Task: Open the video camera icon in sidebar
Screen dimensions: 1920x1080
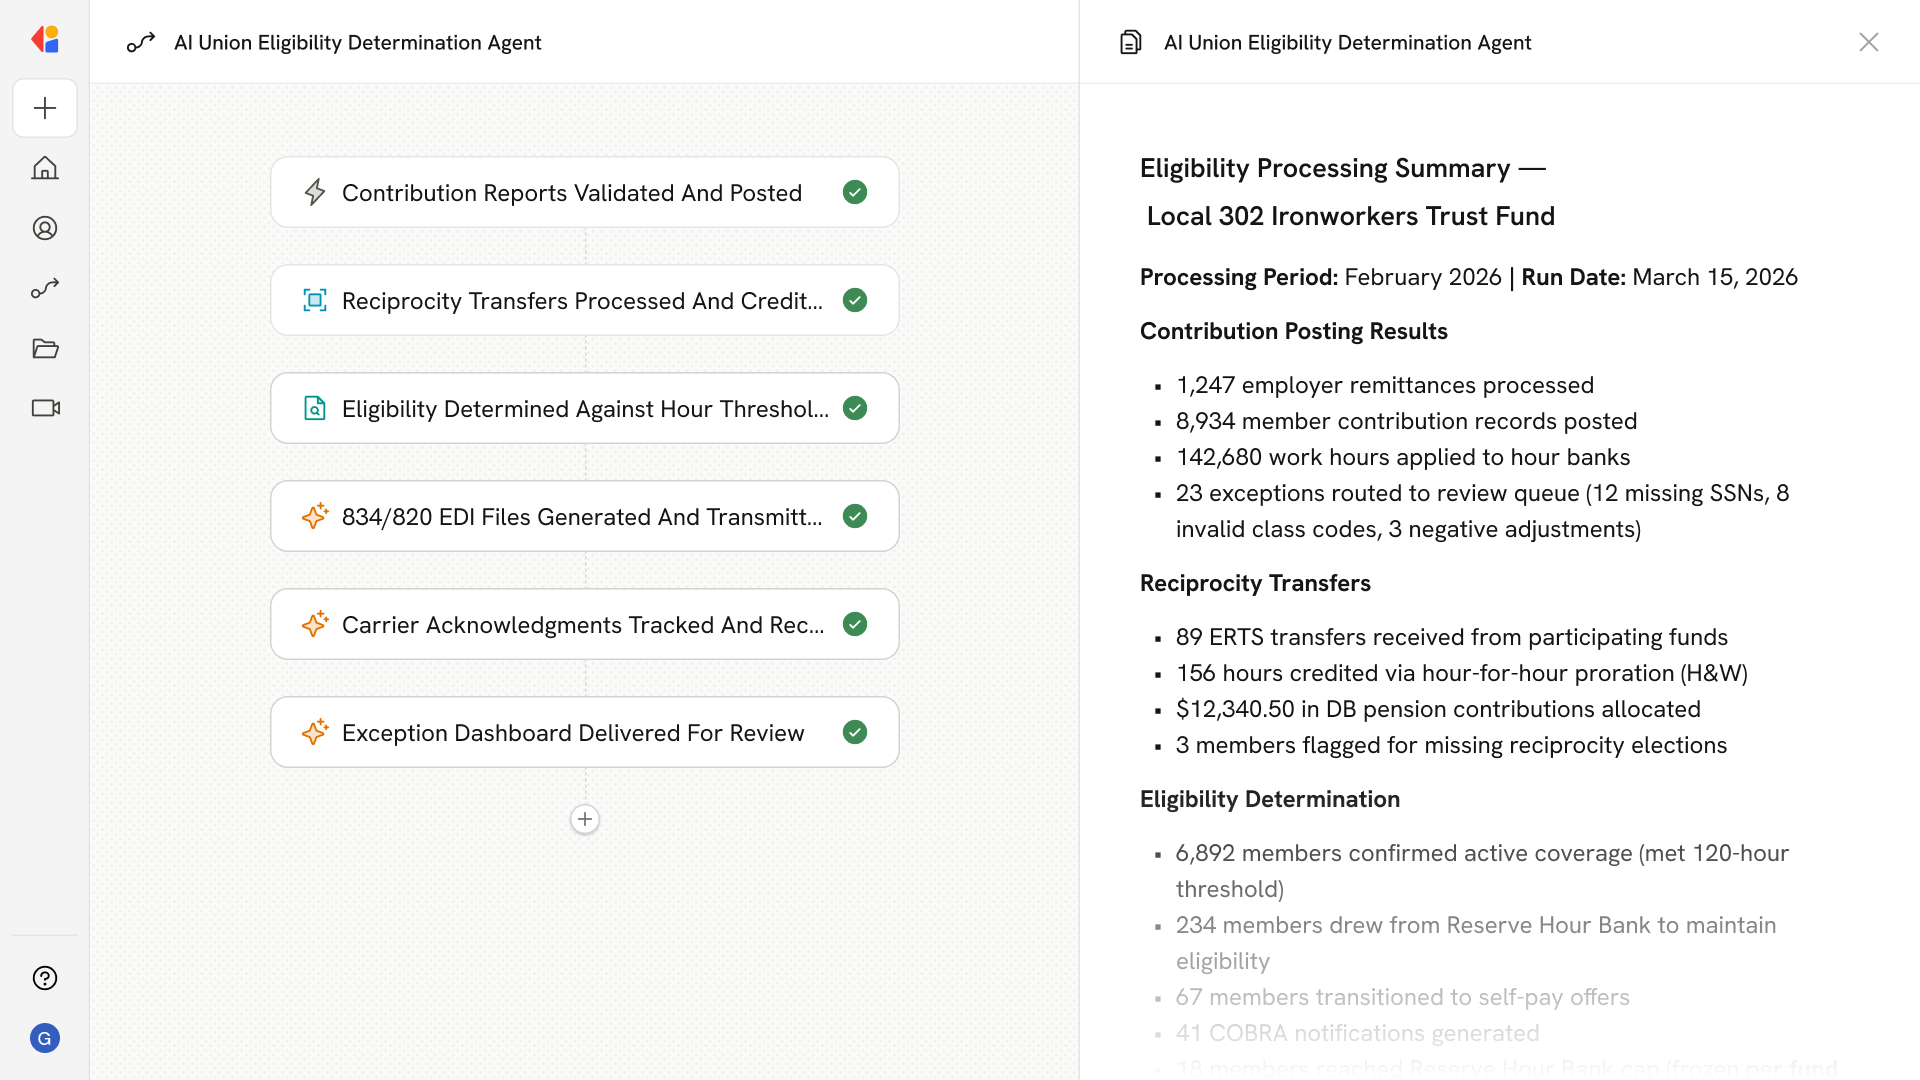Action: click(x=45, y=408)
